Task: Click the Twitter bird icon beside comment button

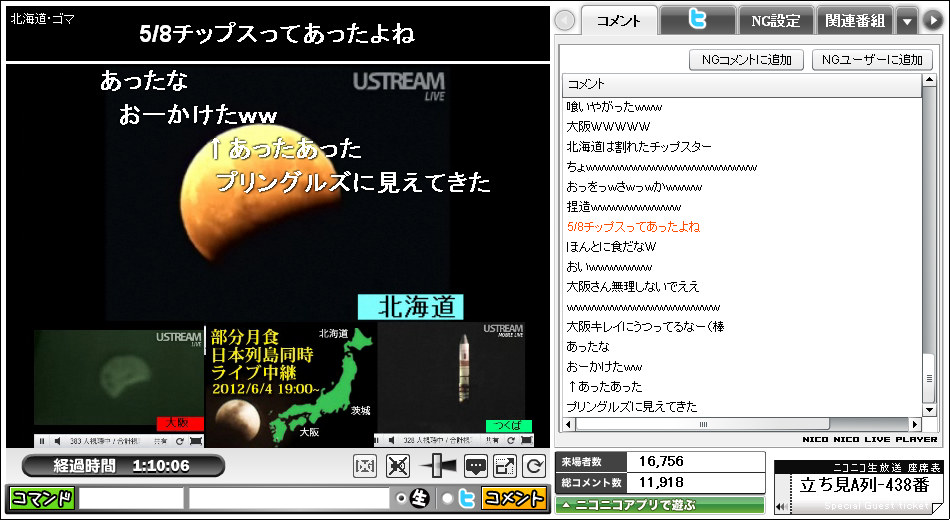Action: [467, 499]
